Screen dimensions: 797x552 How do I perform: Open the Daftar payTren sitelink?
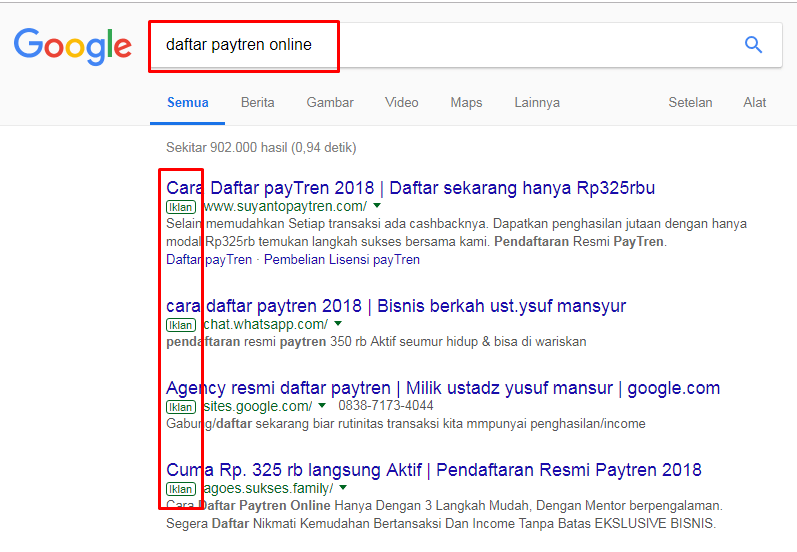[x=209, y=260]
